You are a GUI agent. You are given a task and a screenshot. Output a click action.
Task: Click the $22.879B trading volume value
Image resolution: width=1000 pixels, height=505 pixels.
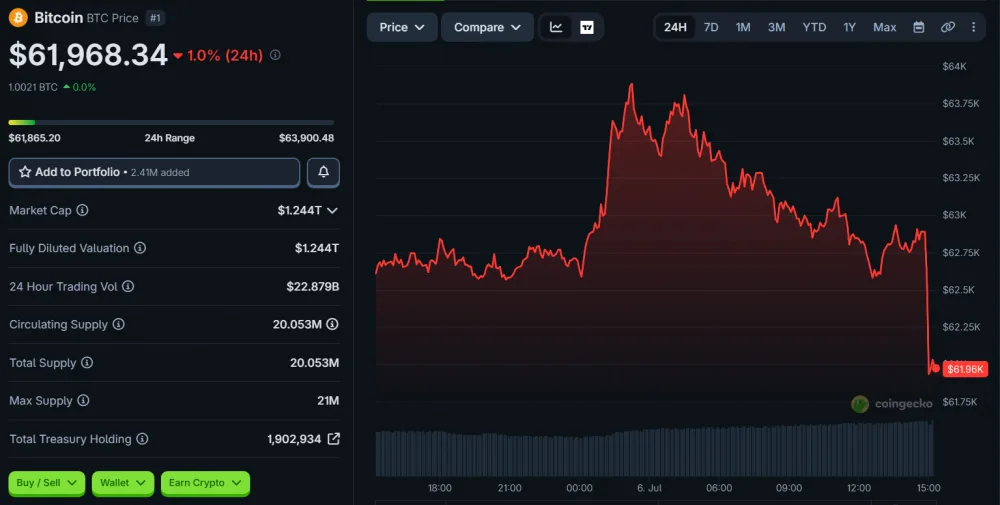pos(312,286)
